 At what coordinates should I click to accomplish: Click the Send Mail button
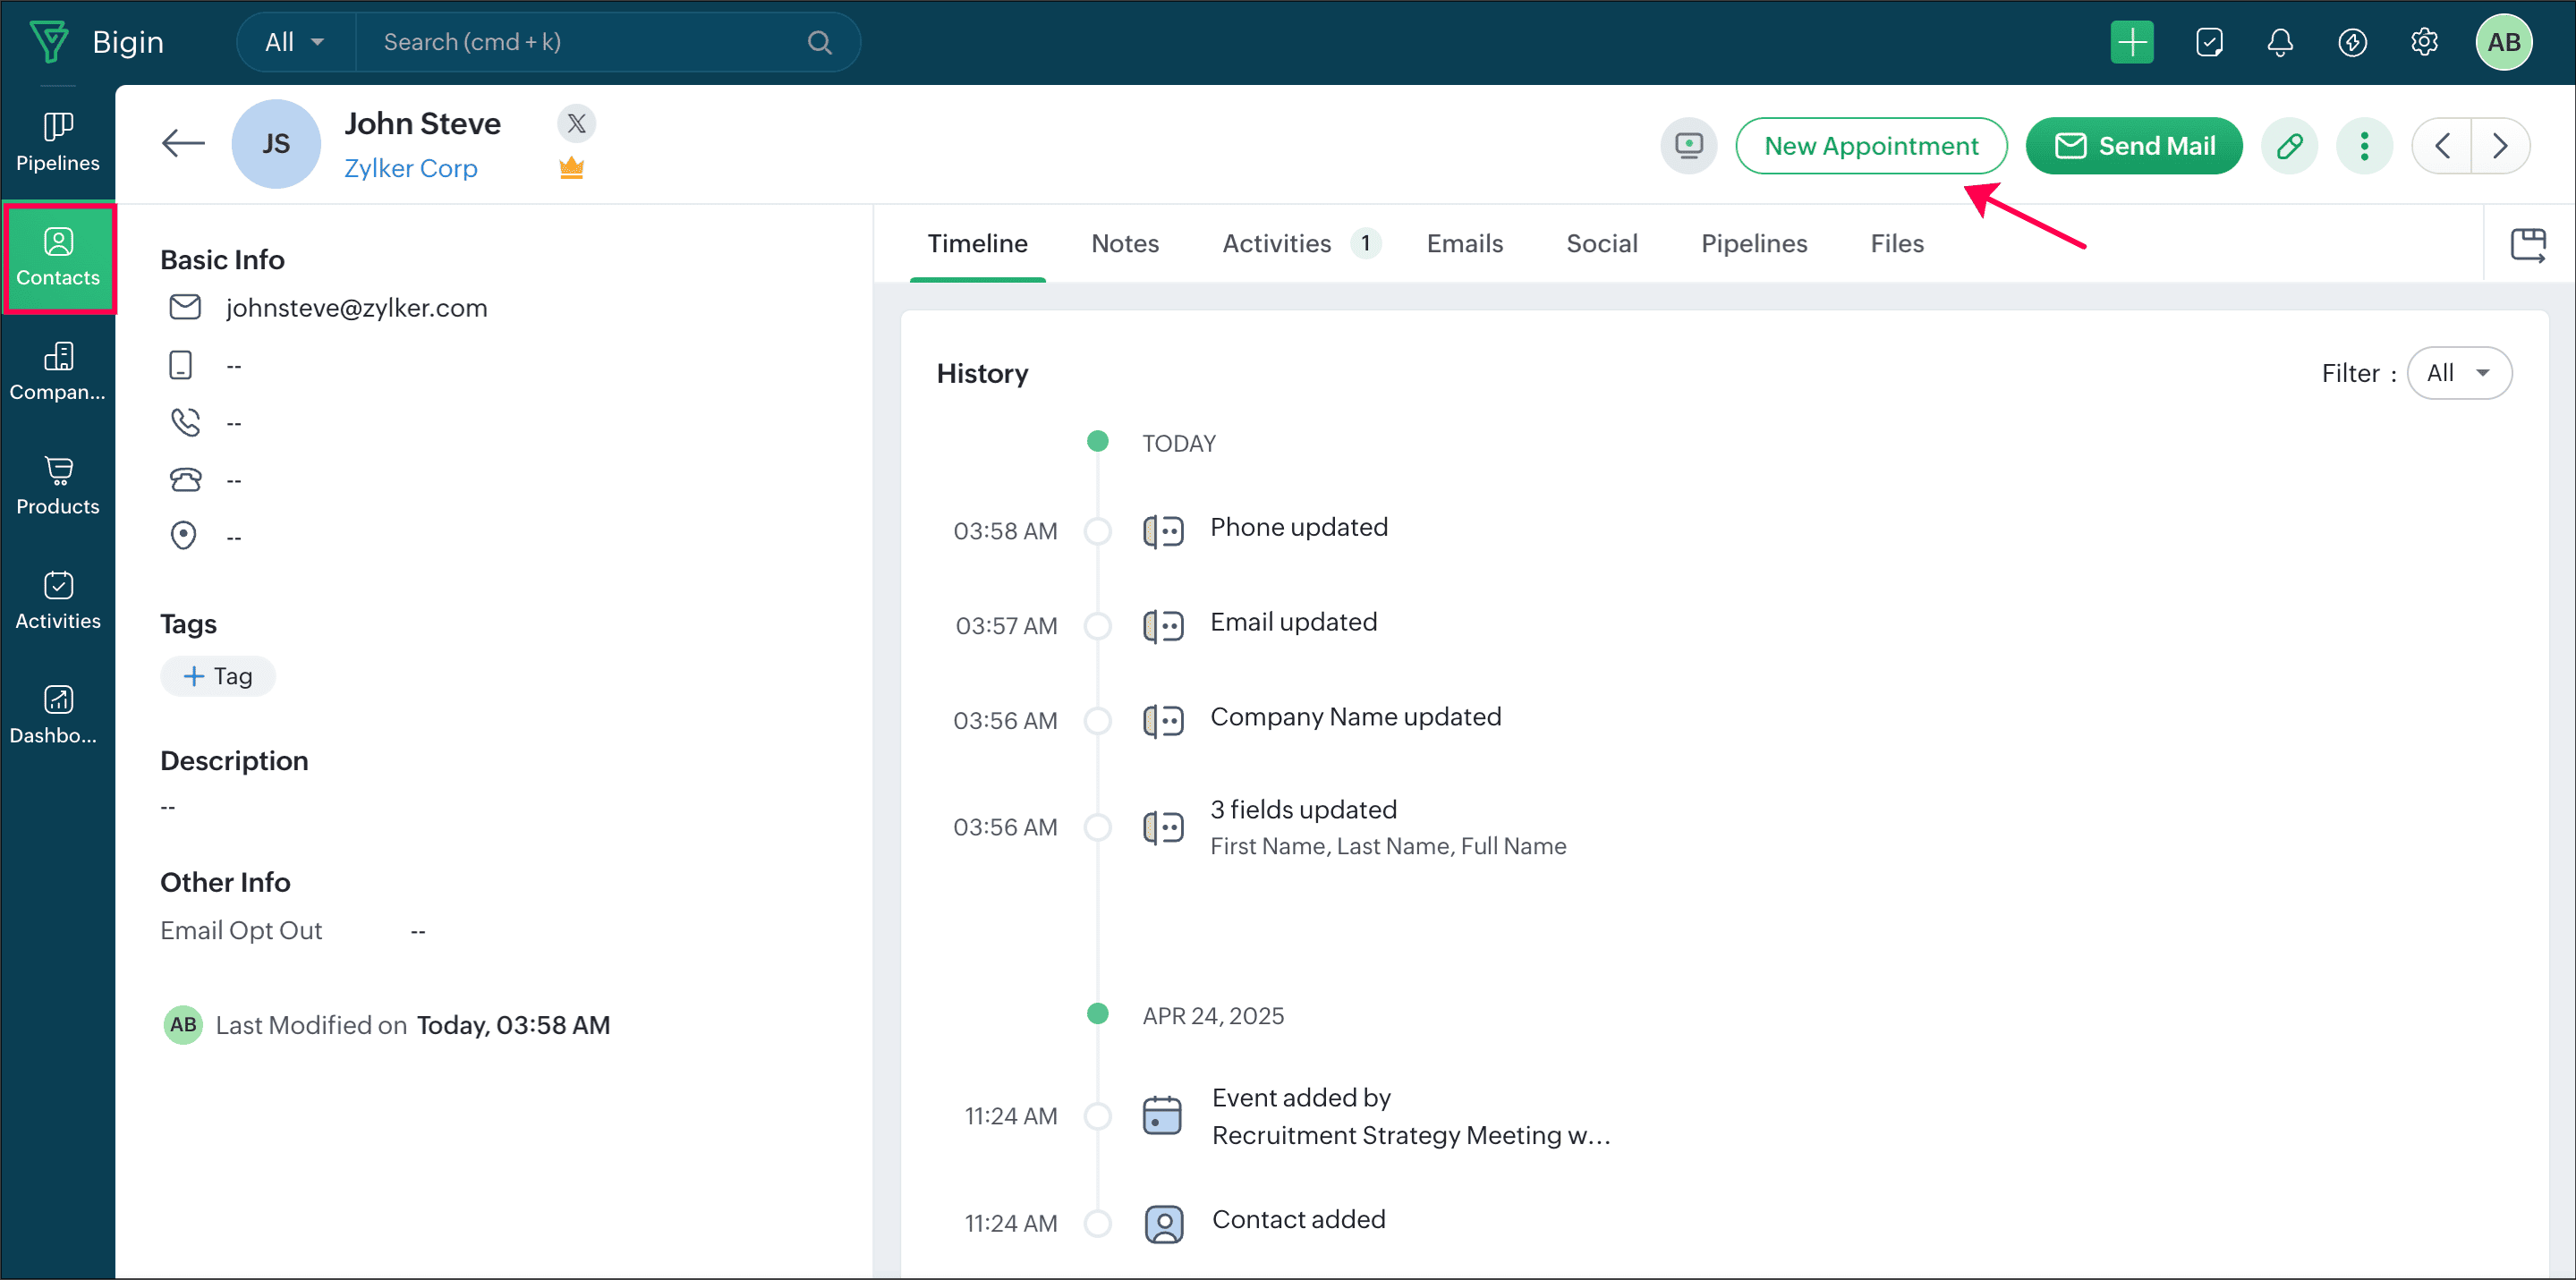(x=2133, y=146)
